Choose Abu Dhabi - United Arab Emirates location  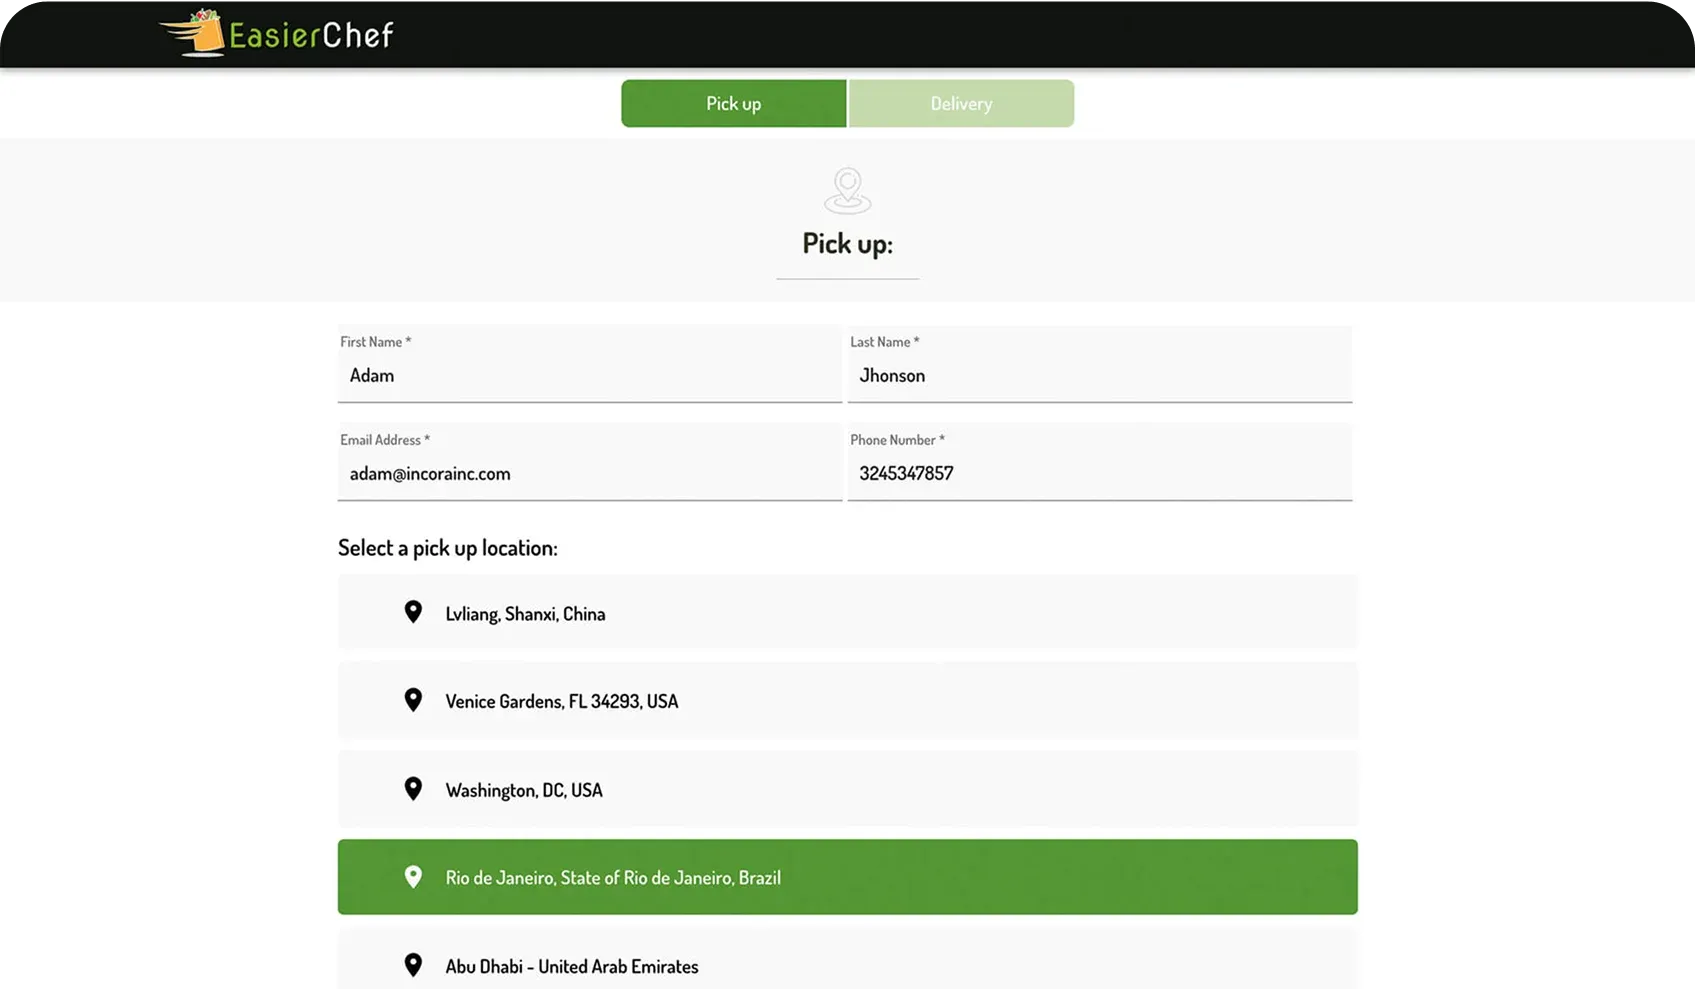point(847,963)
